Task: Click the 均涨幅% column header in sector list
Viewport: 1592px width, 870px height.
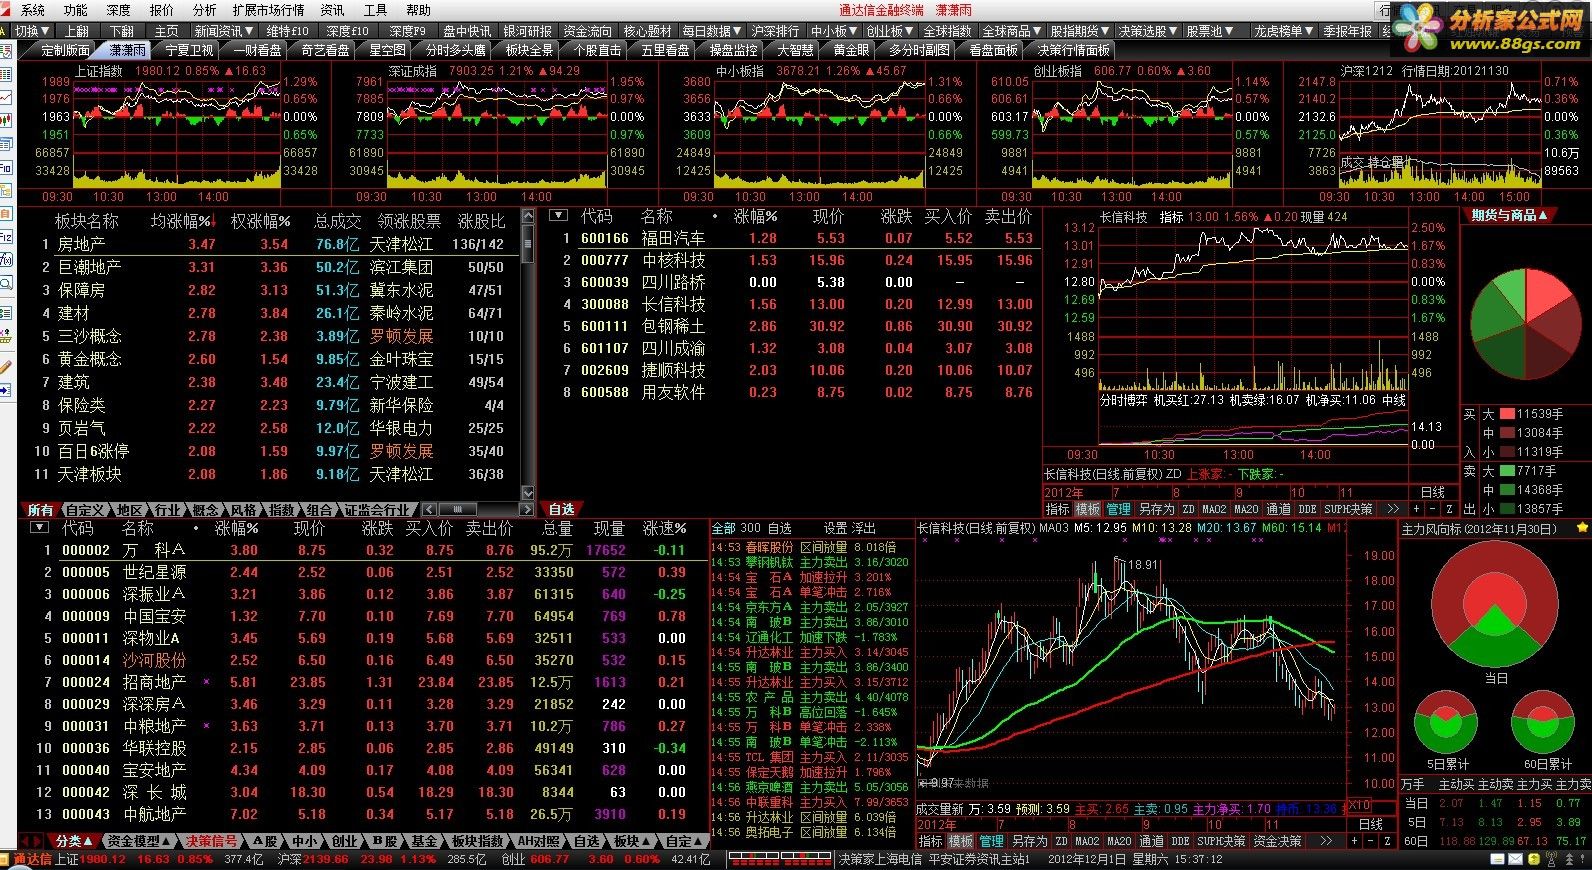Action: [x=181, y=221]
